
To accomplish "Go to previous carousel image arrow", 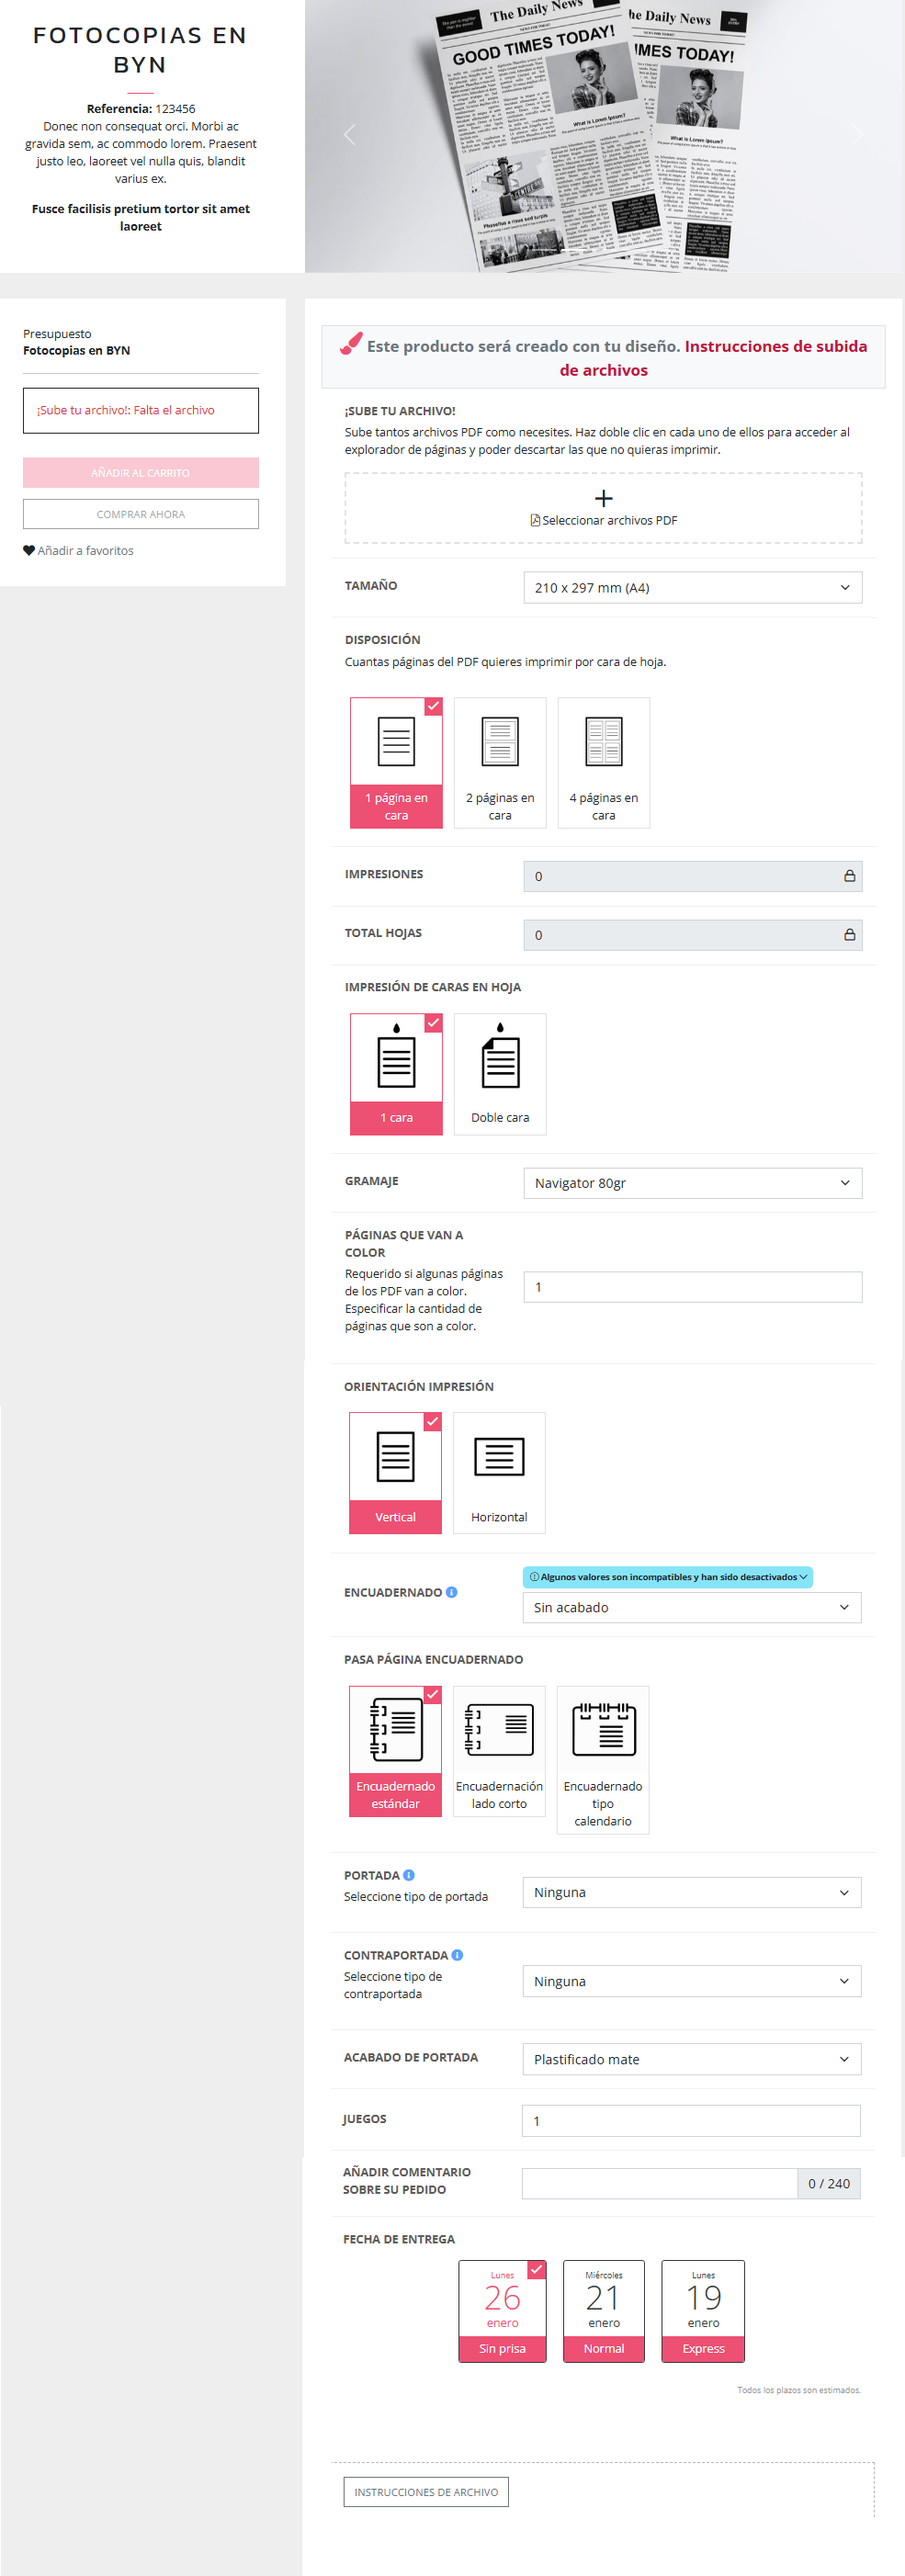I will 349,135.
